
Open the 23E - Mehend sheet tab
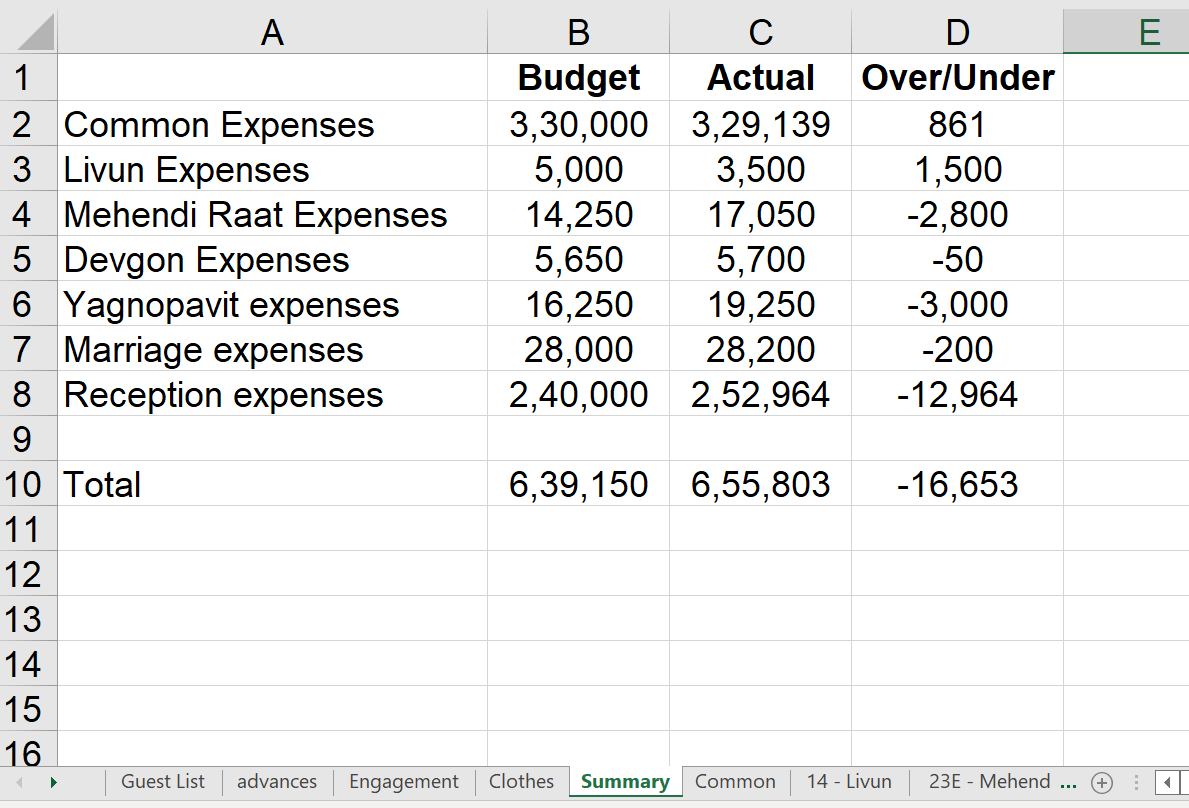tap(989, 781)
